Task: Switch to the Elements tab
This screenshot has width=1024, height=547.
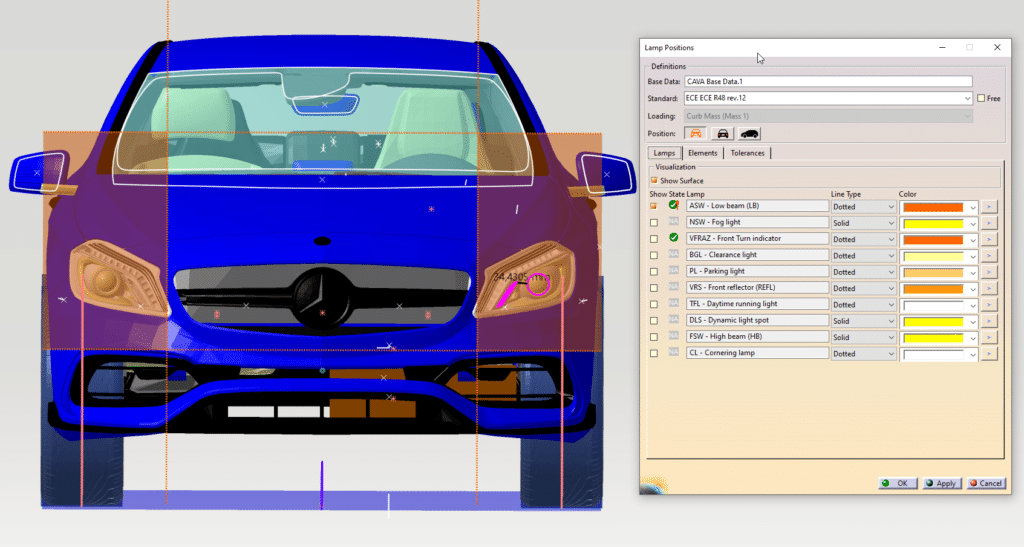Action: click(703, 153)
